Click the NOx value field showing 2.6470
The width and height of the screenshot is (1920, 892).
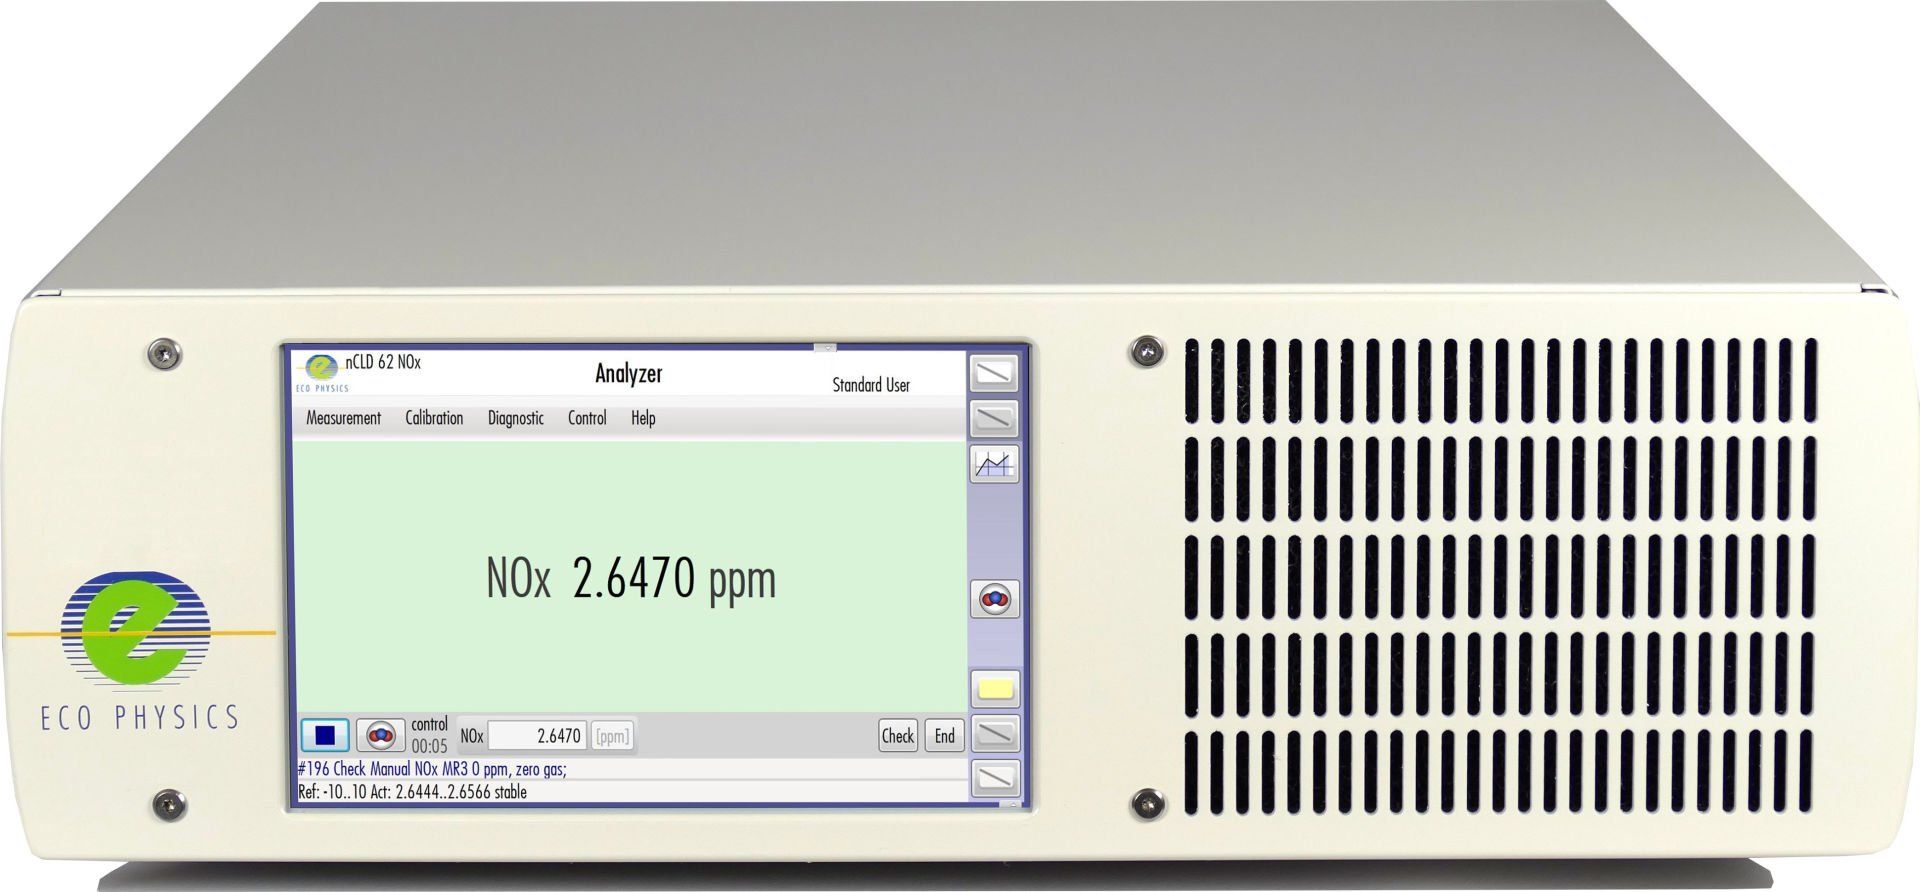pyautogui.click(x=537, y=737)
